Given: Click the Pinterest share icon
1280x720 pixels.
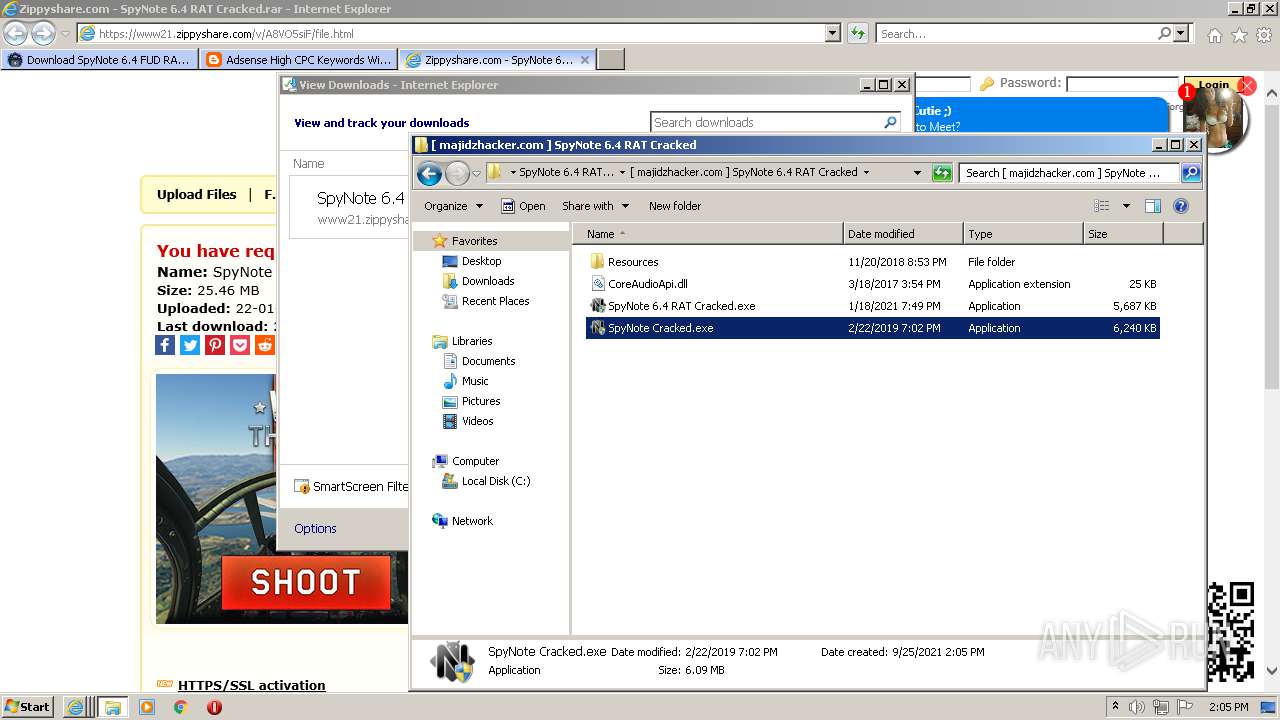Looking at the screenshot, I should (215, 345).
